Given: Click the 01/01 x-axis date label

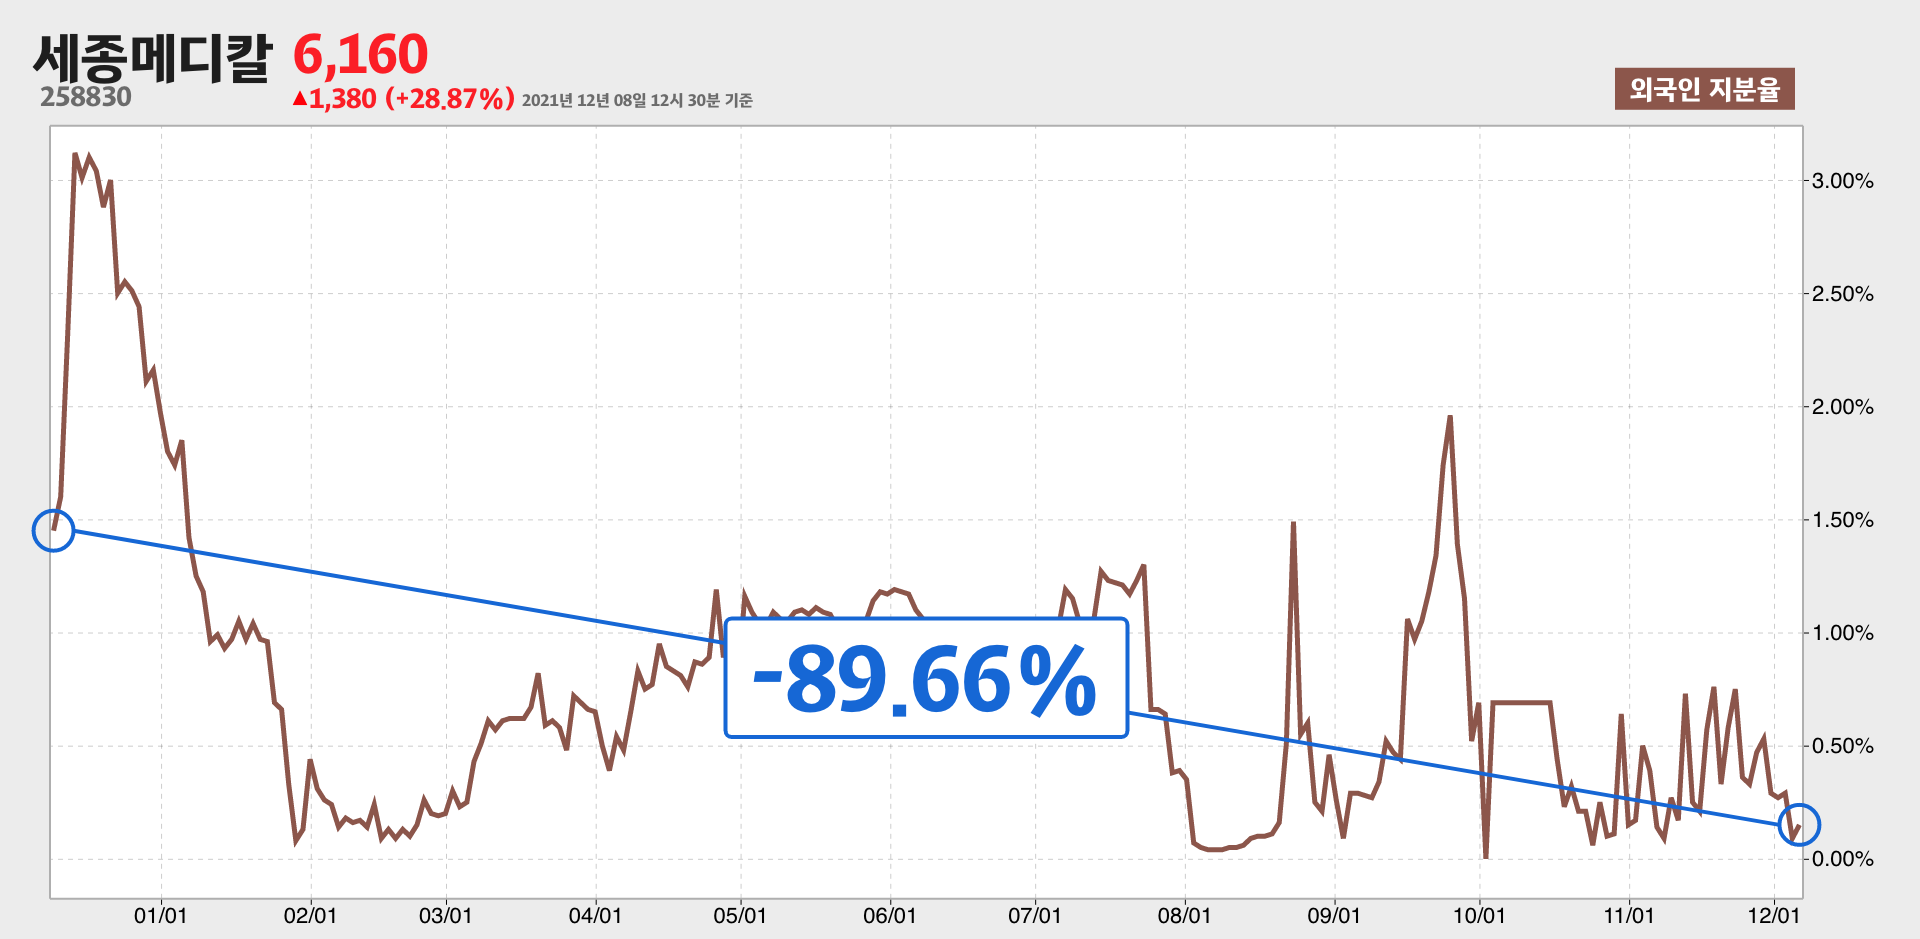Looking at the screenshot, I should (x=161, y=916).
